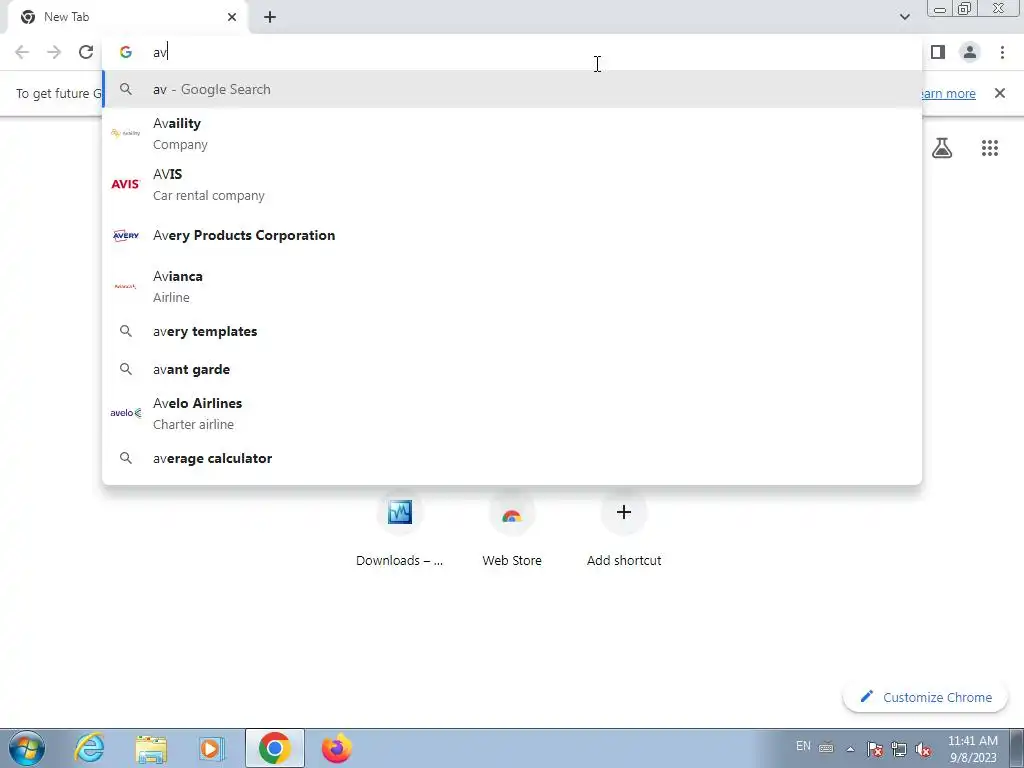The height and width of the screenshot is (768, 1024).
Task: Choose 'avant garde' suggestion
Action: 512,369
